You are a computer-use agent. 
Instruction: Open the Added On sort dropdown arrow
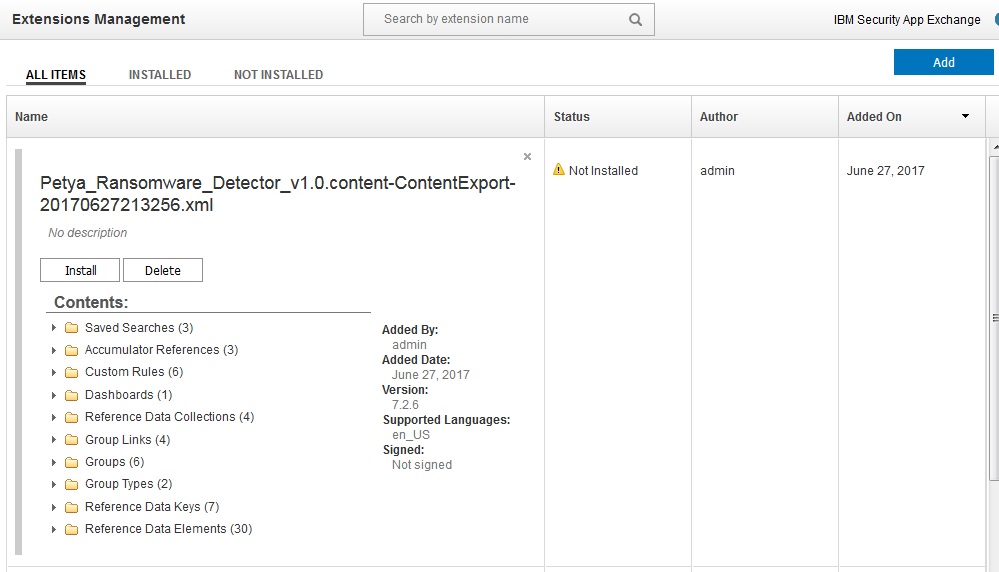click(x=965, y=117)
